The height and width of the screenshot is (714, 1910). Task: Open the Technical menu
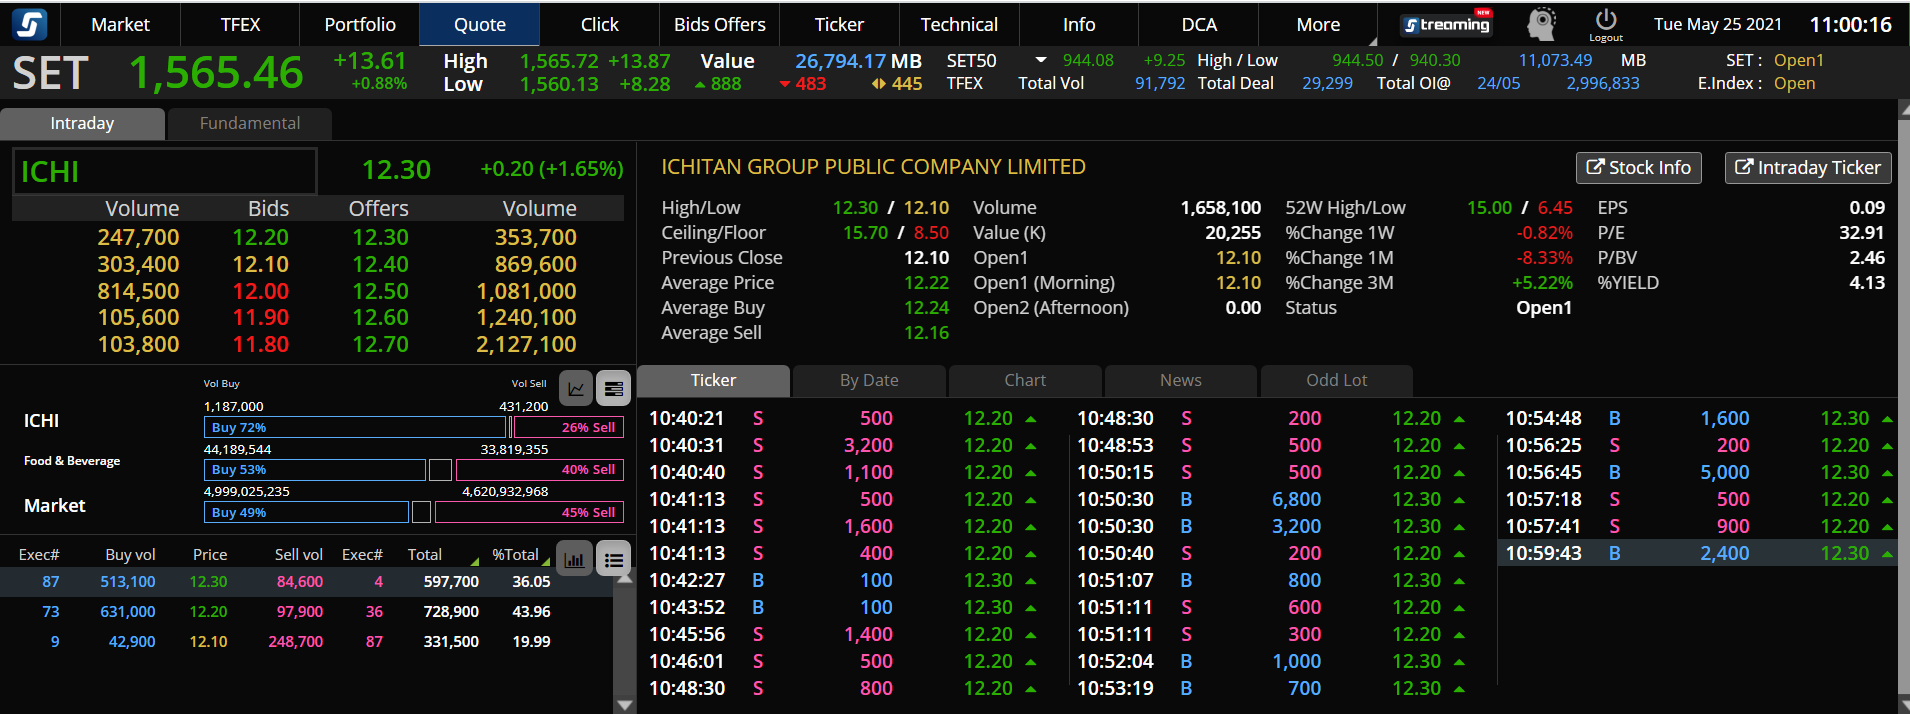[959, 24]
